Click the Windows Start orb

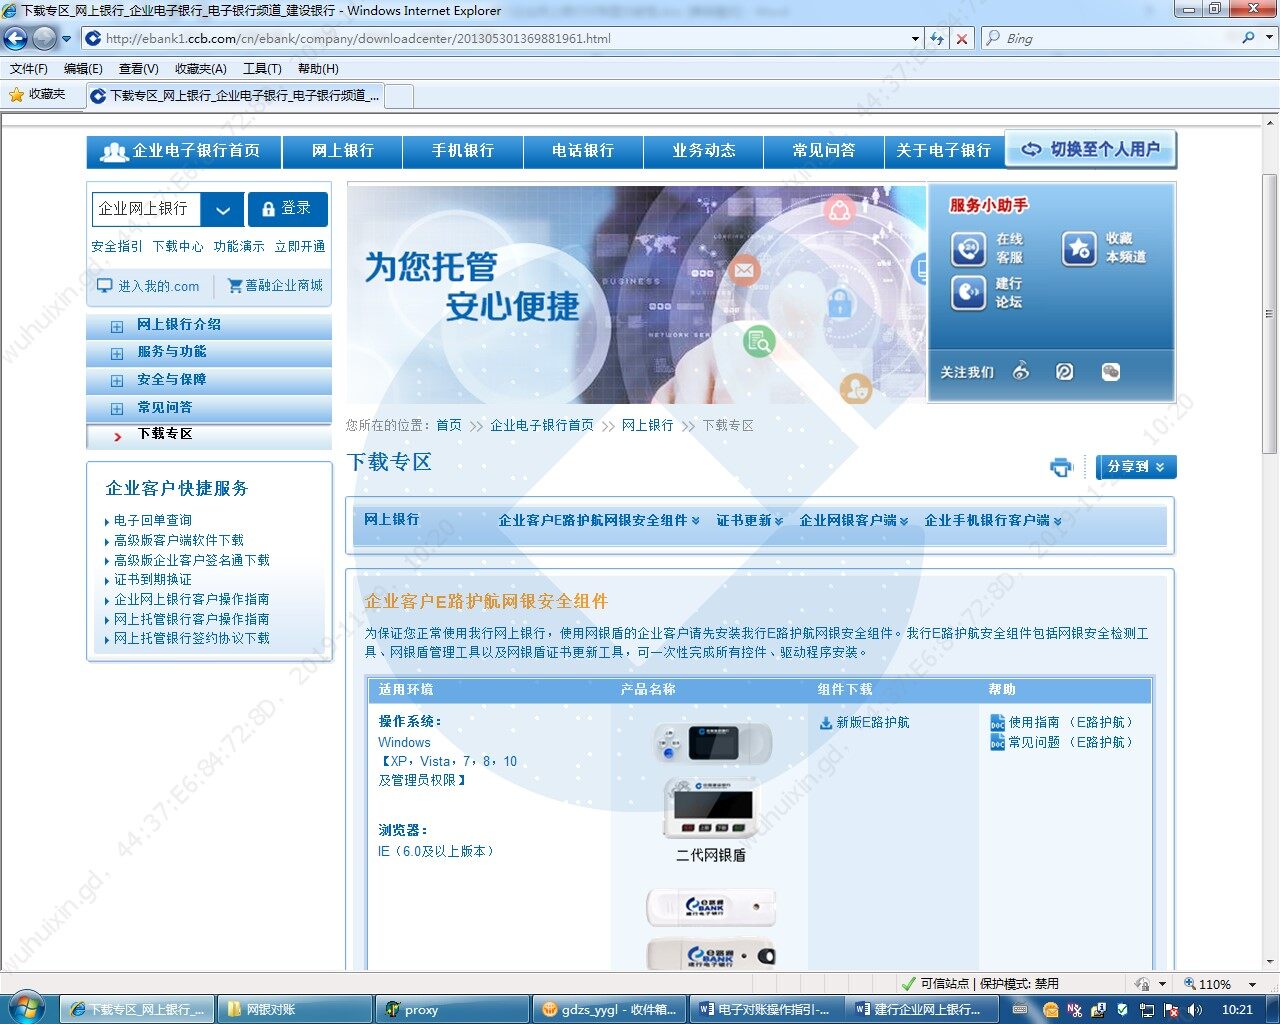click(25, 1008)
